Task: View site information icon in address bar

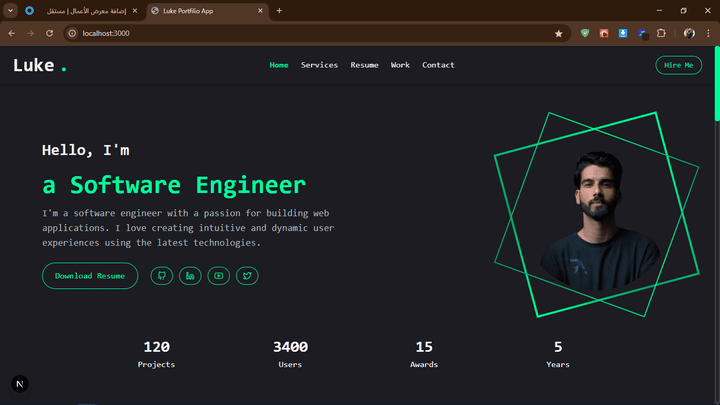Action: click(x=72, y=33)
